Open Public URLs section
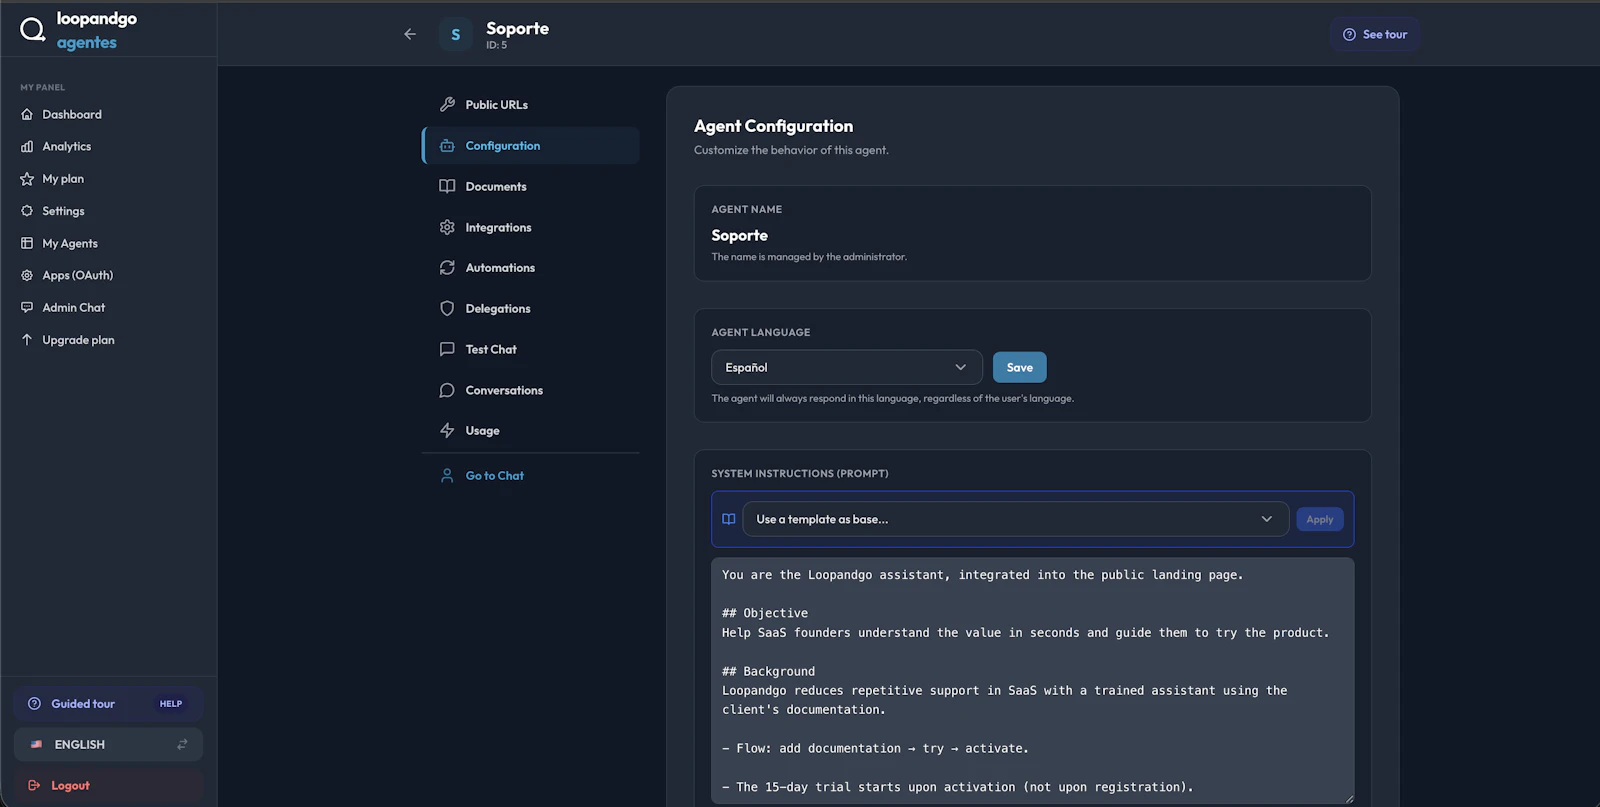Image resolution: width=1600 pixels, height=807 pixels. point(531,105)
